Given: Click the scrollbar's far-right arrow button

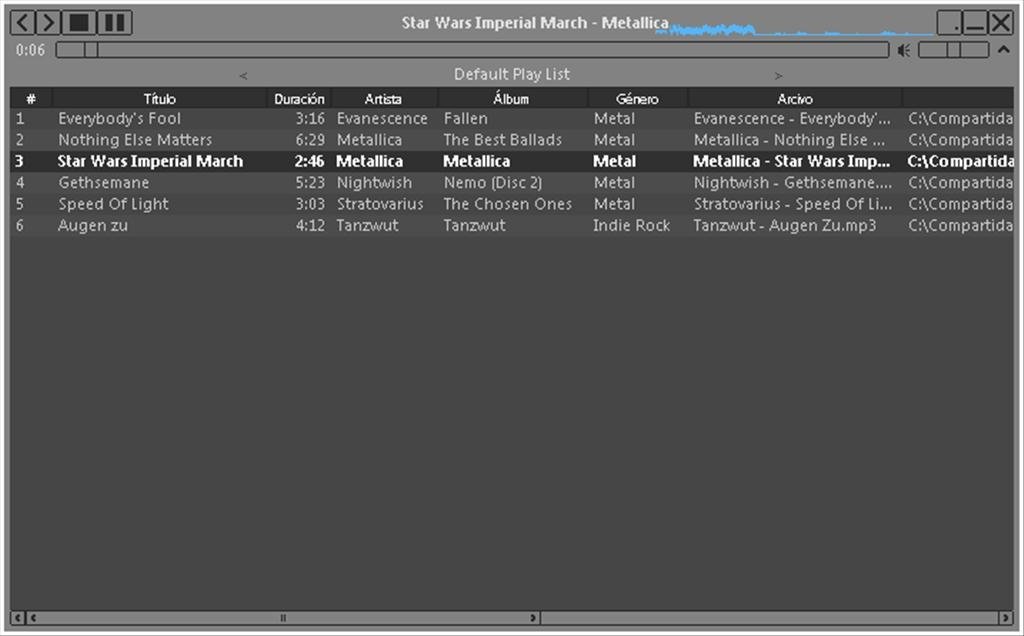Looking at the screenshot, I should tap(1006, 618).
